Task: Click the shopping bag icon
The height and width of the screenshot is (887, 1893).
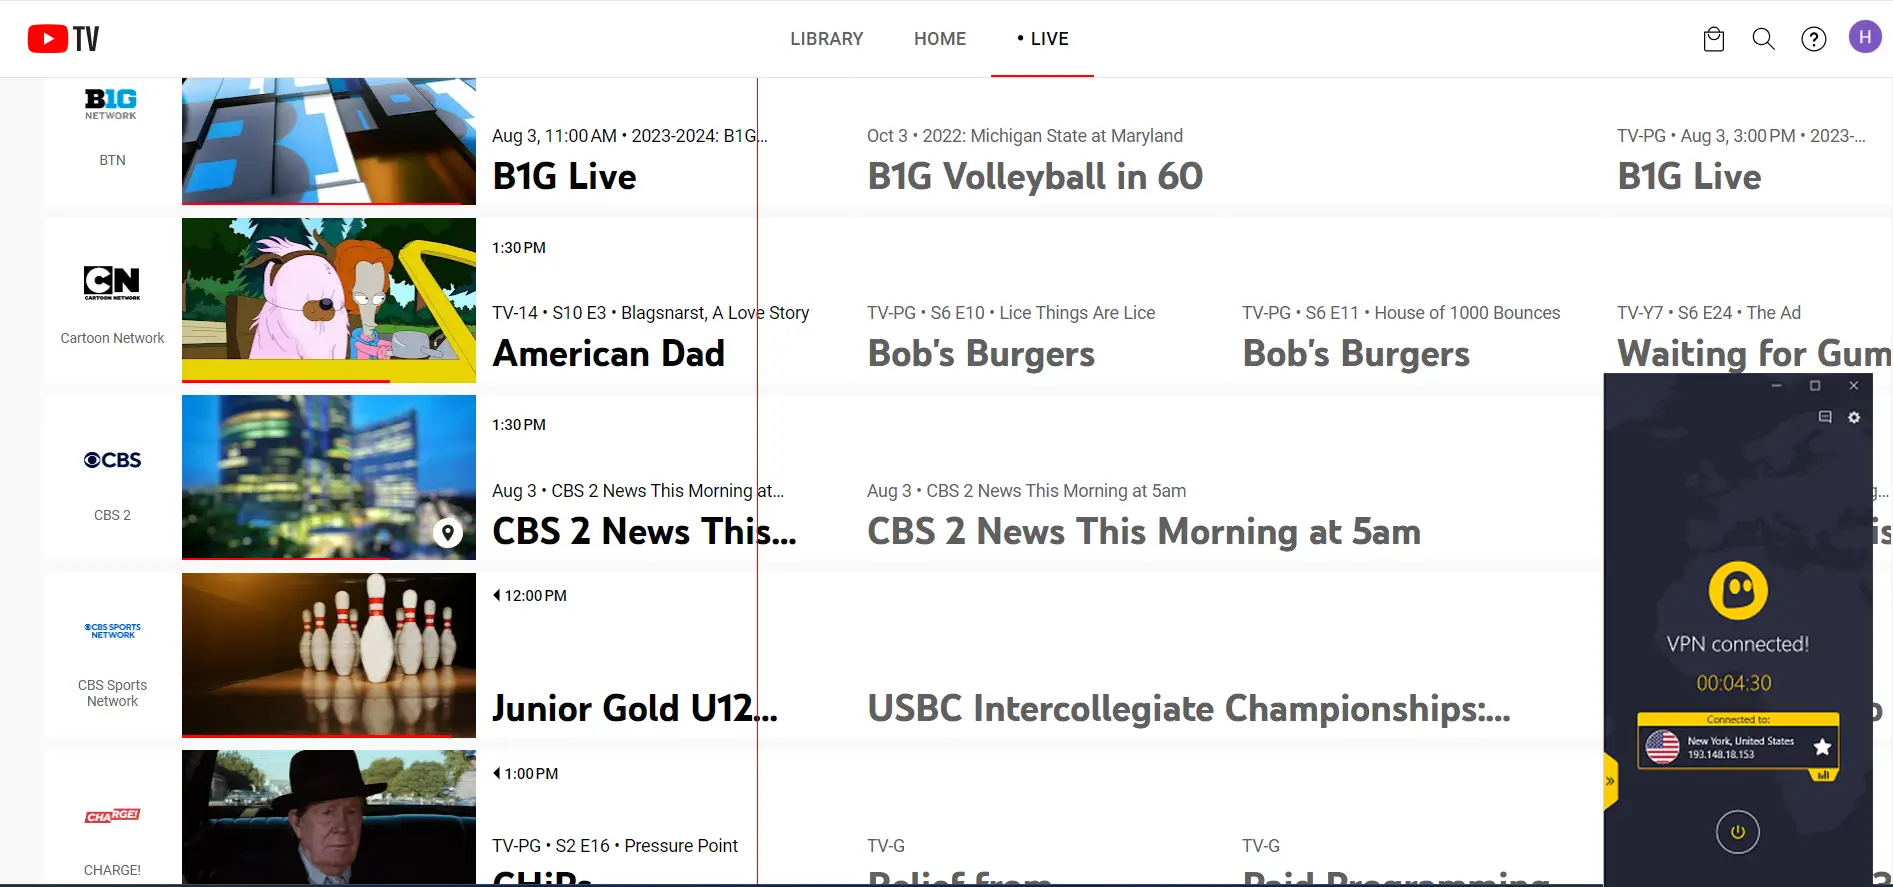Action: (1713, 39)
